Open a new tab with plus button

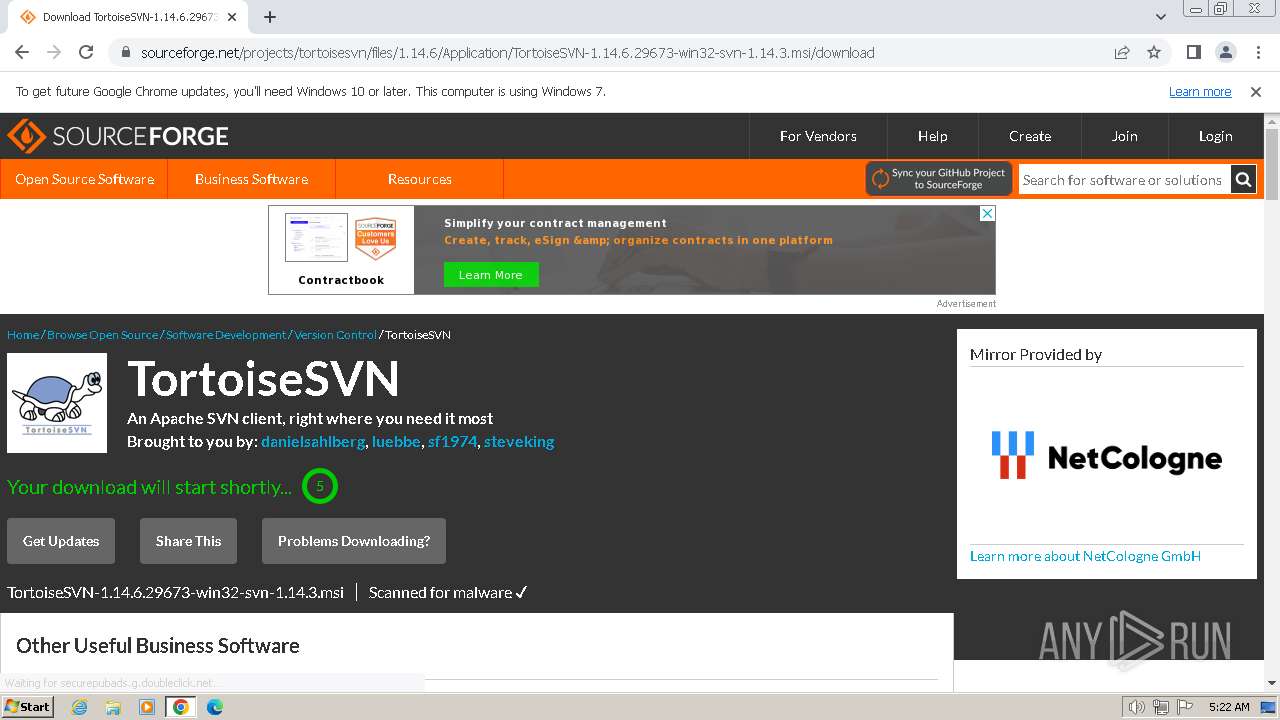270,17
